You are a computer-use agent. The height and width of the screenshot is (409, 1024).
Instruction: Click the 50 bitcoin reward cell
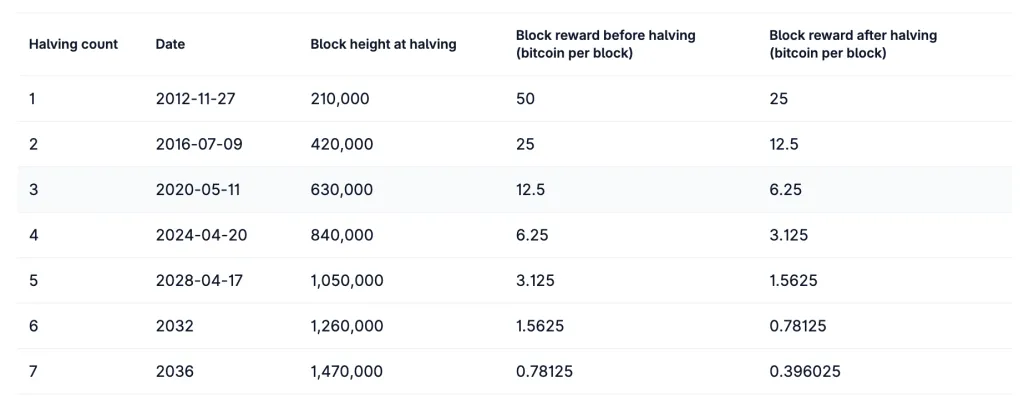coord(525,99)
